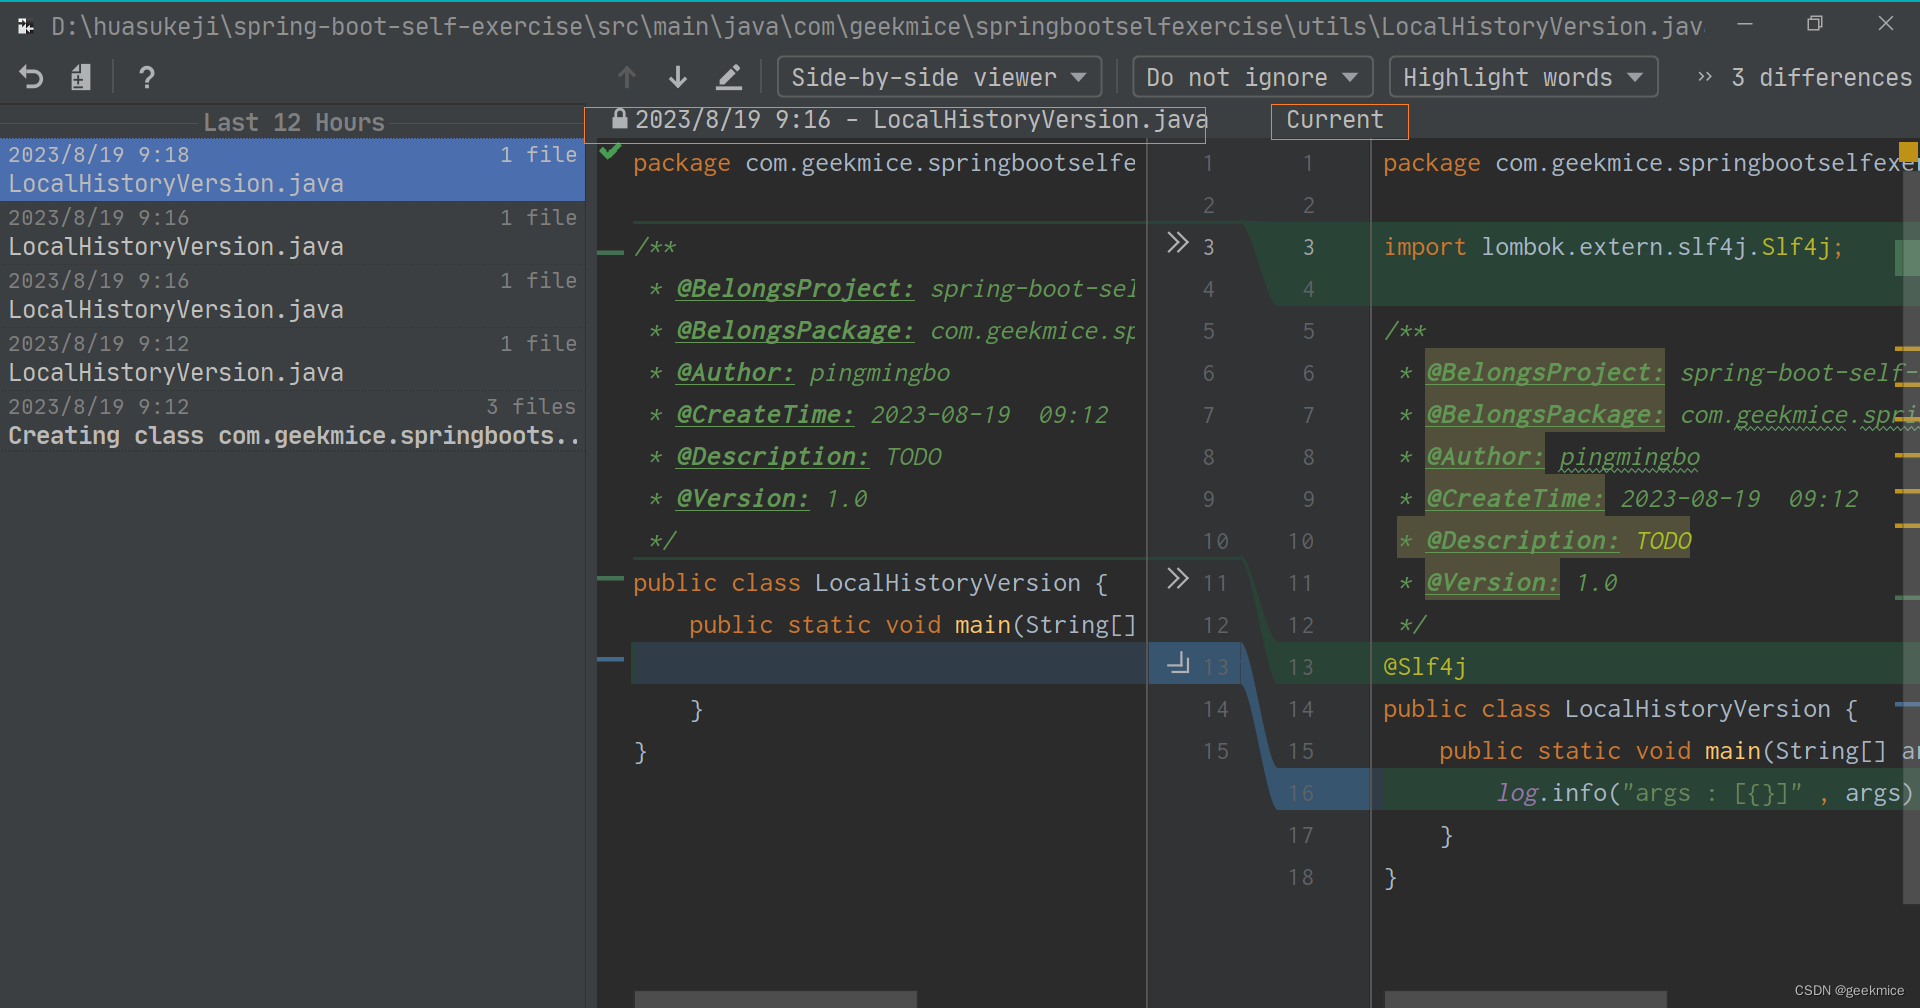Viewport: 1920px width, 1008px height.
Task: Open Do not ignore dropdown
Action: 1252,77
